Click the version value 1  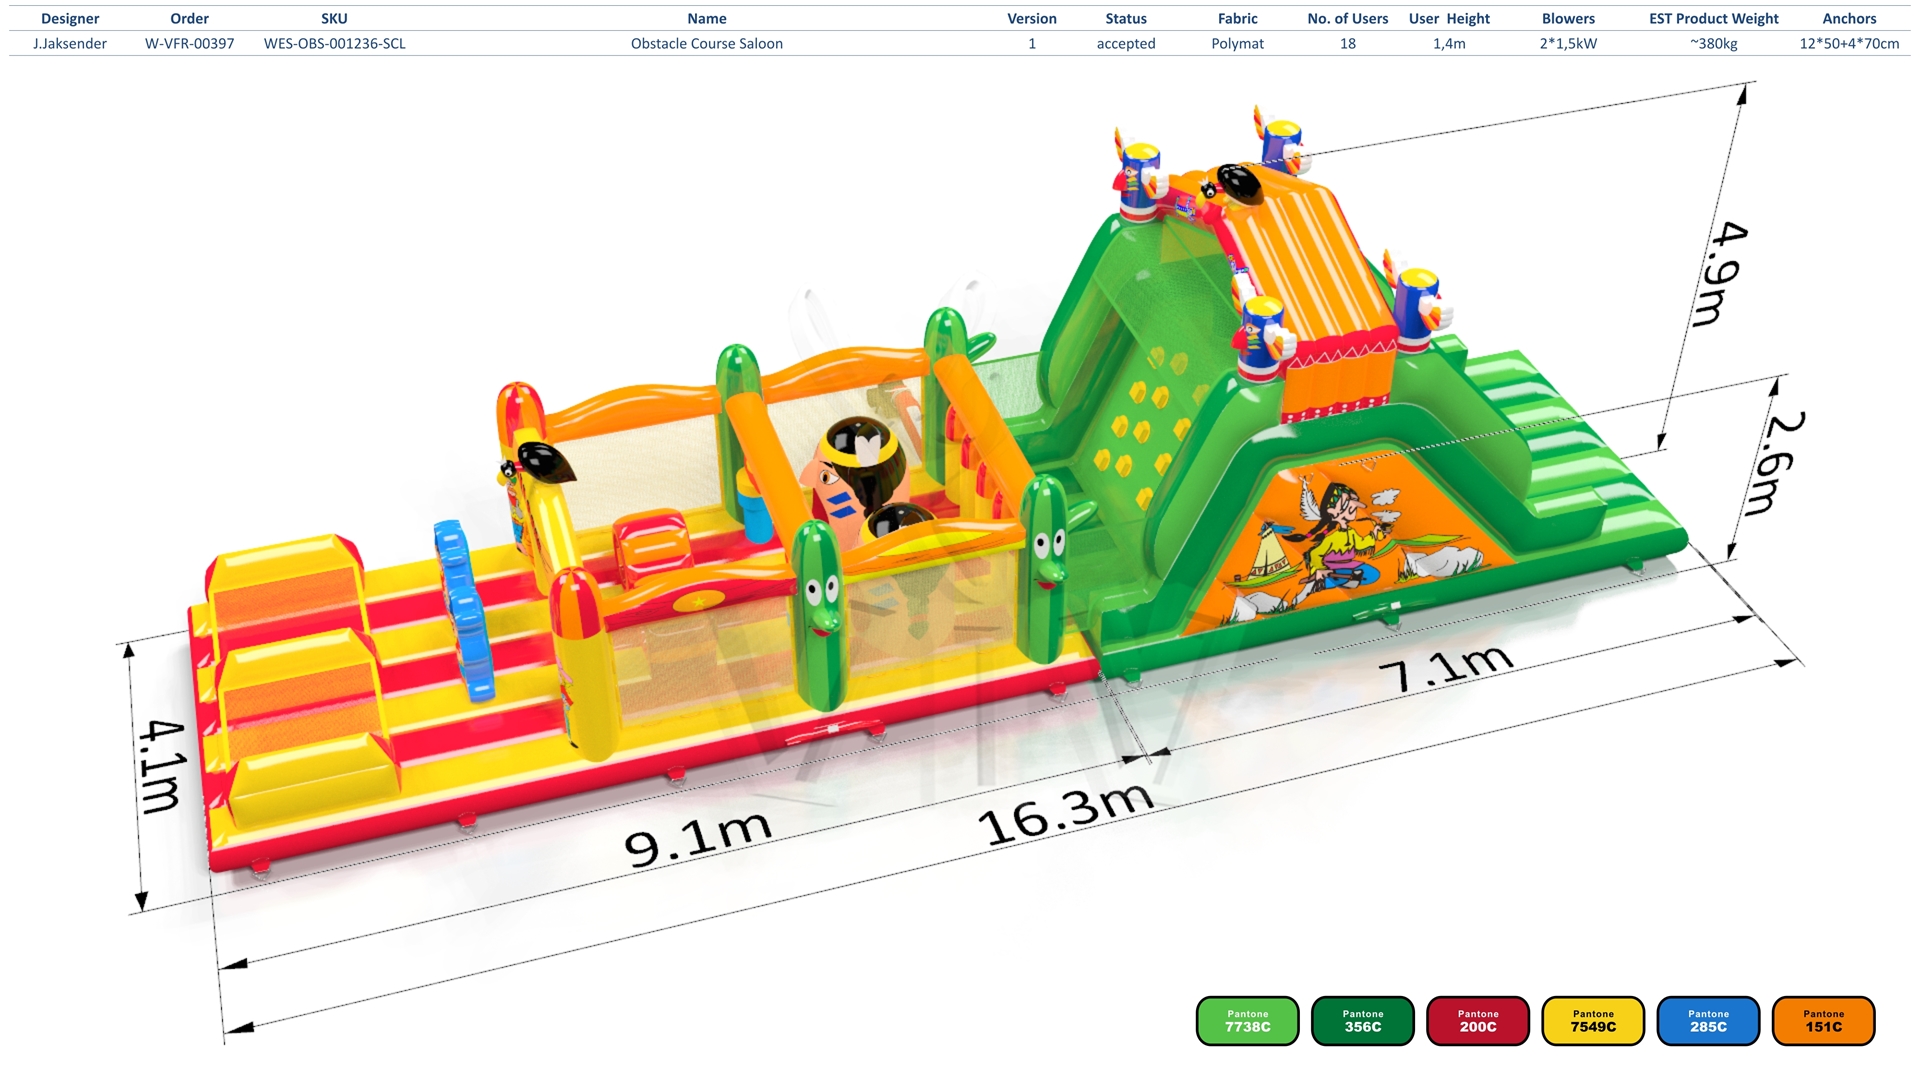coord(1032,44)
